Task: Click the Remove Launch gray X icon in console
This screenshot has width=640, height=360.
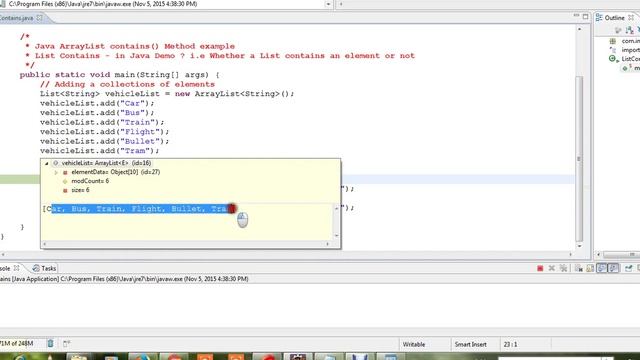Action: point(552,268)
